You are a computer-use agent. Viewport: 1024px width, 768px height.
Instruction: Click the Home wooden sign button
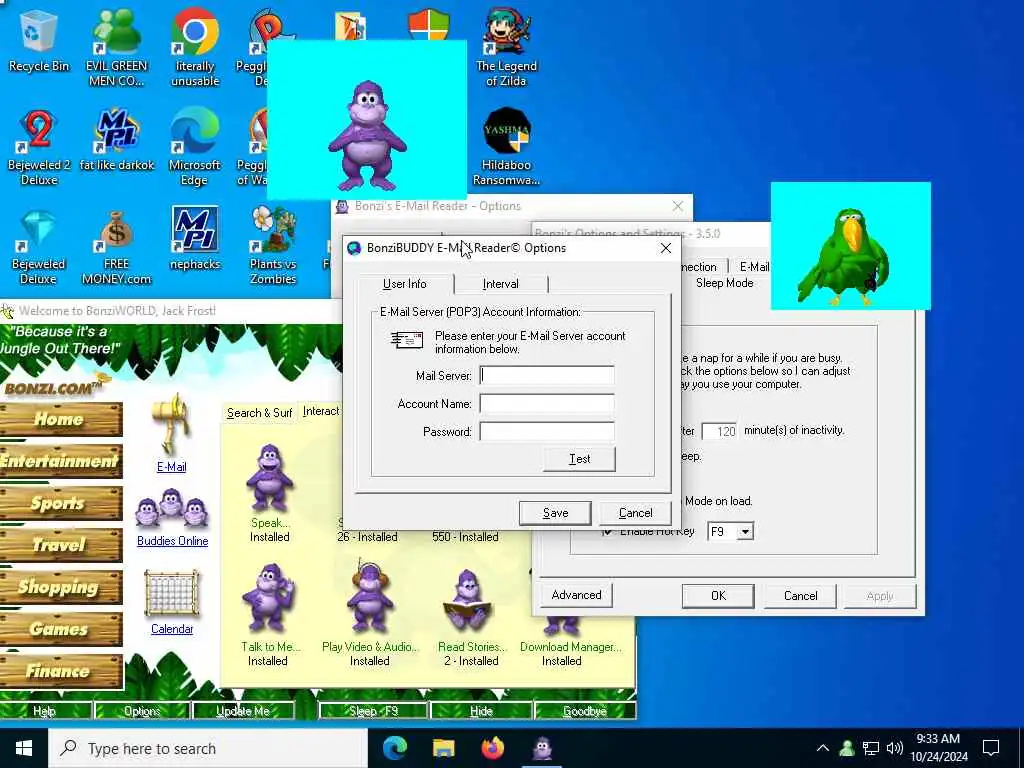click(x=61, y=419)
